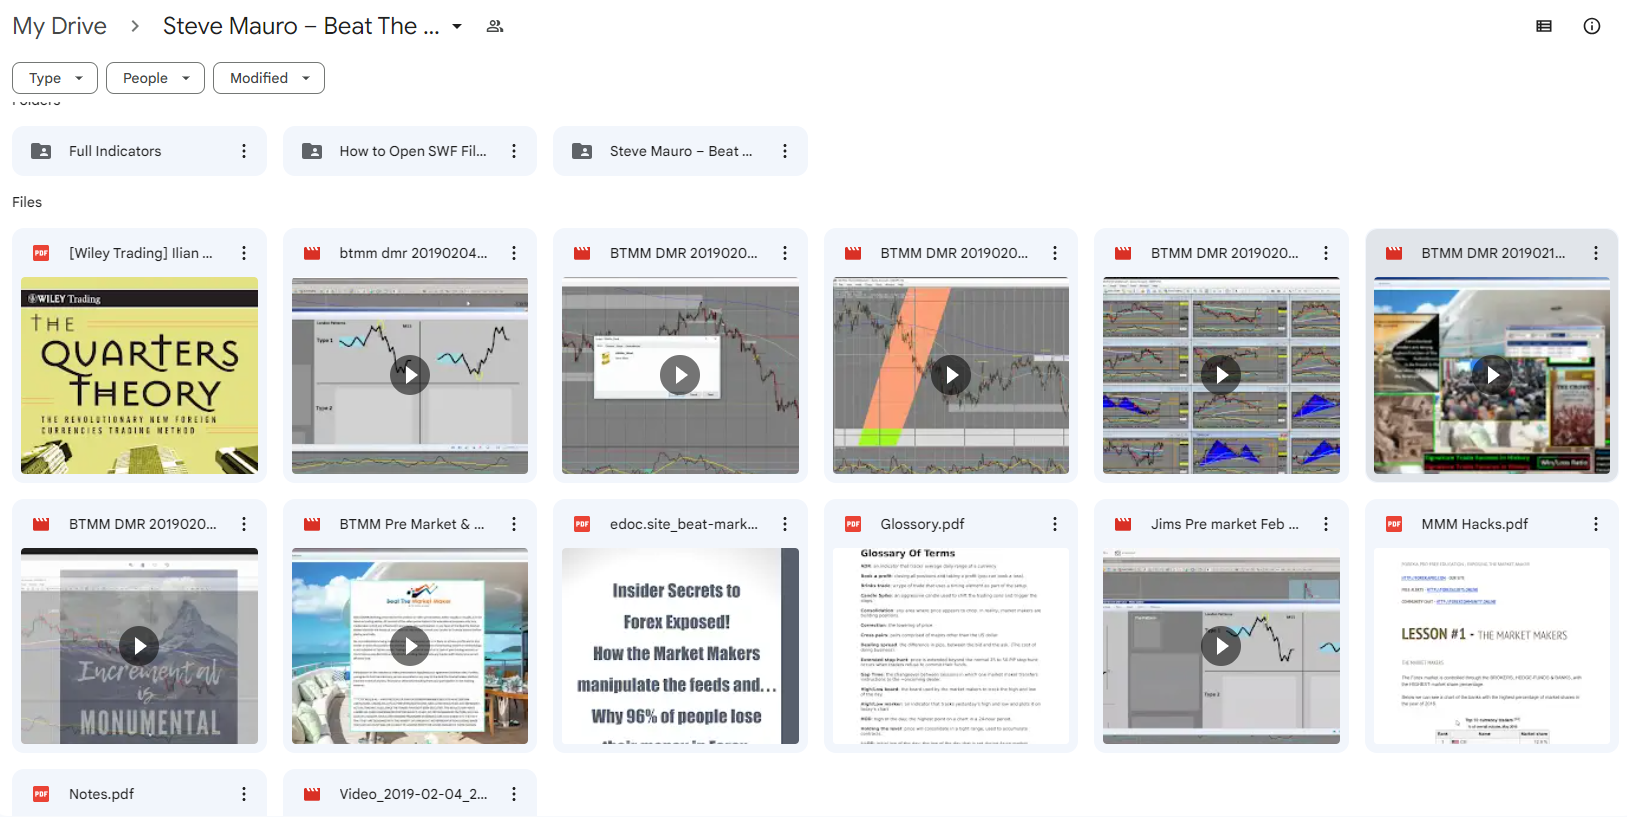1627x817 pixels.
Task: Select the Video_2019-02-04_2... file name
Action: click(x=414, y=794)
